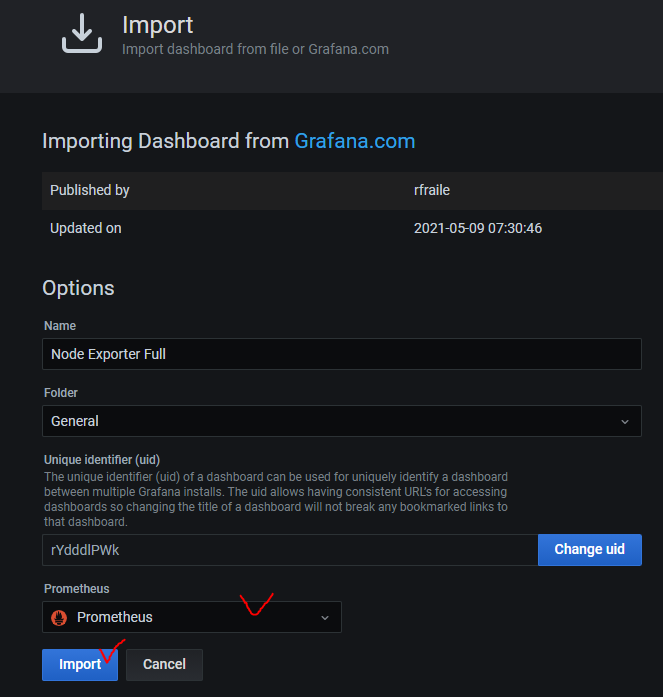Screen dimensions: 663x697
Task: Click the Prometheus dropdown chevron arrow
Action: (x=325, y=618)
